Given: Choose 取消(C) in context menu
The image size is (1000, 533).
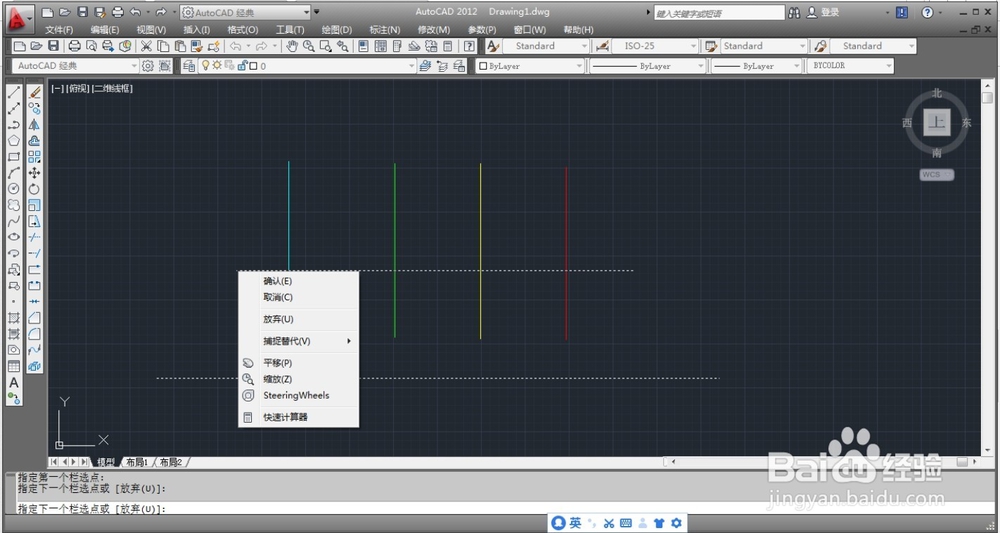Looking at the screenshot, I should (298, 297).
